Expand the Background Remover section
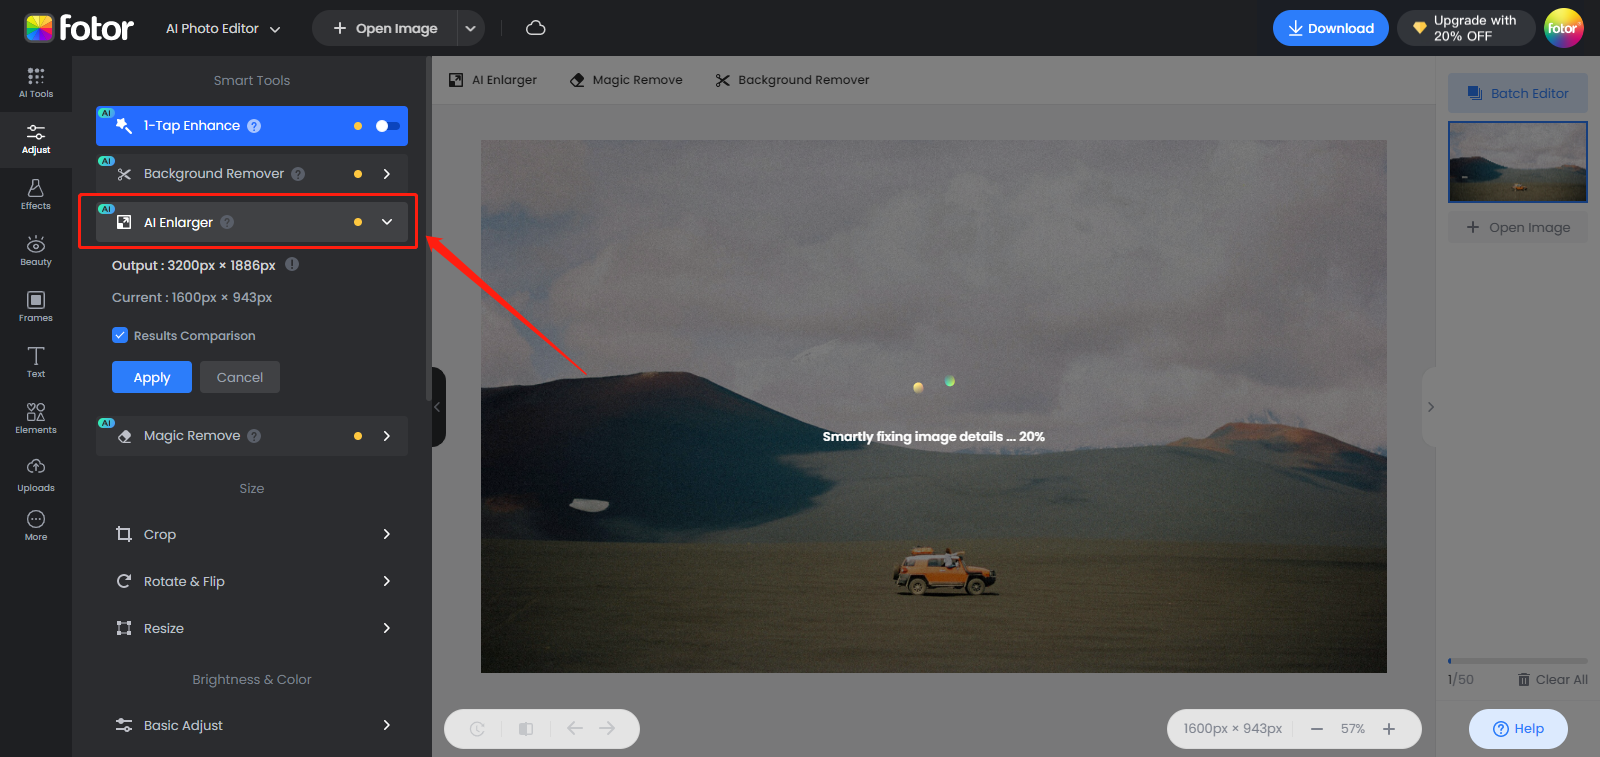The image size is (1600, 757). coord(387,174)
